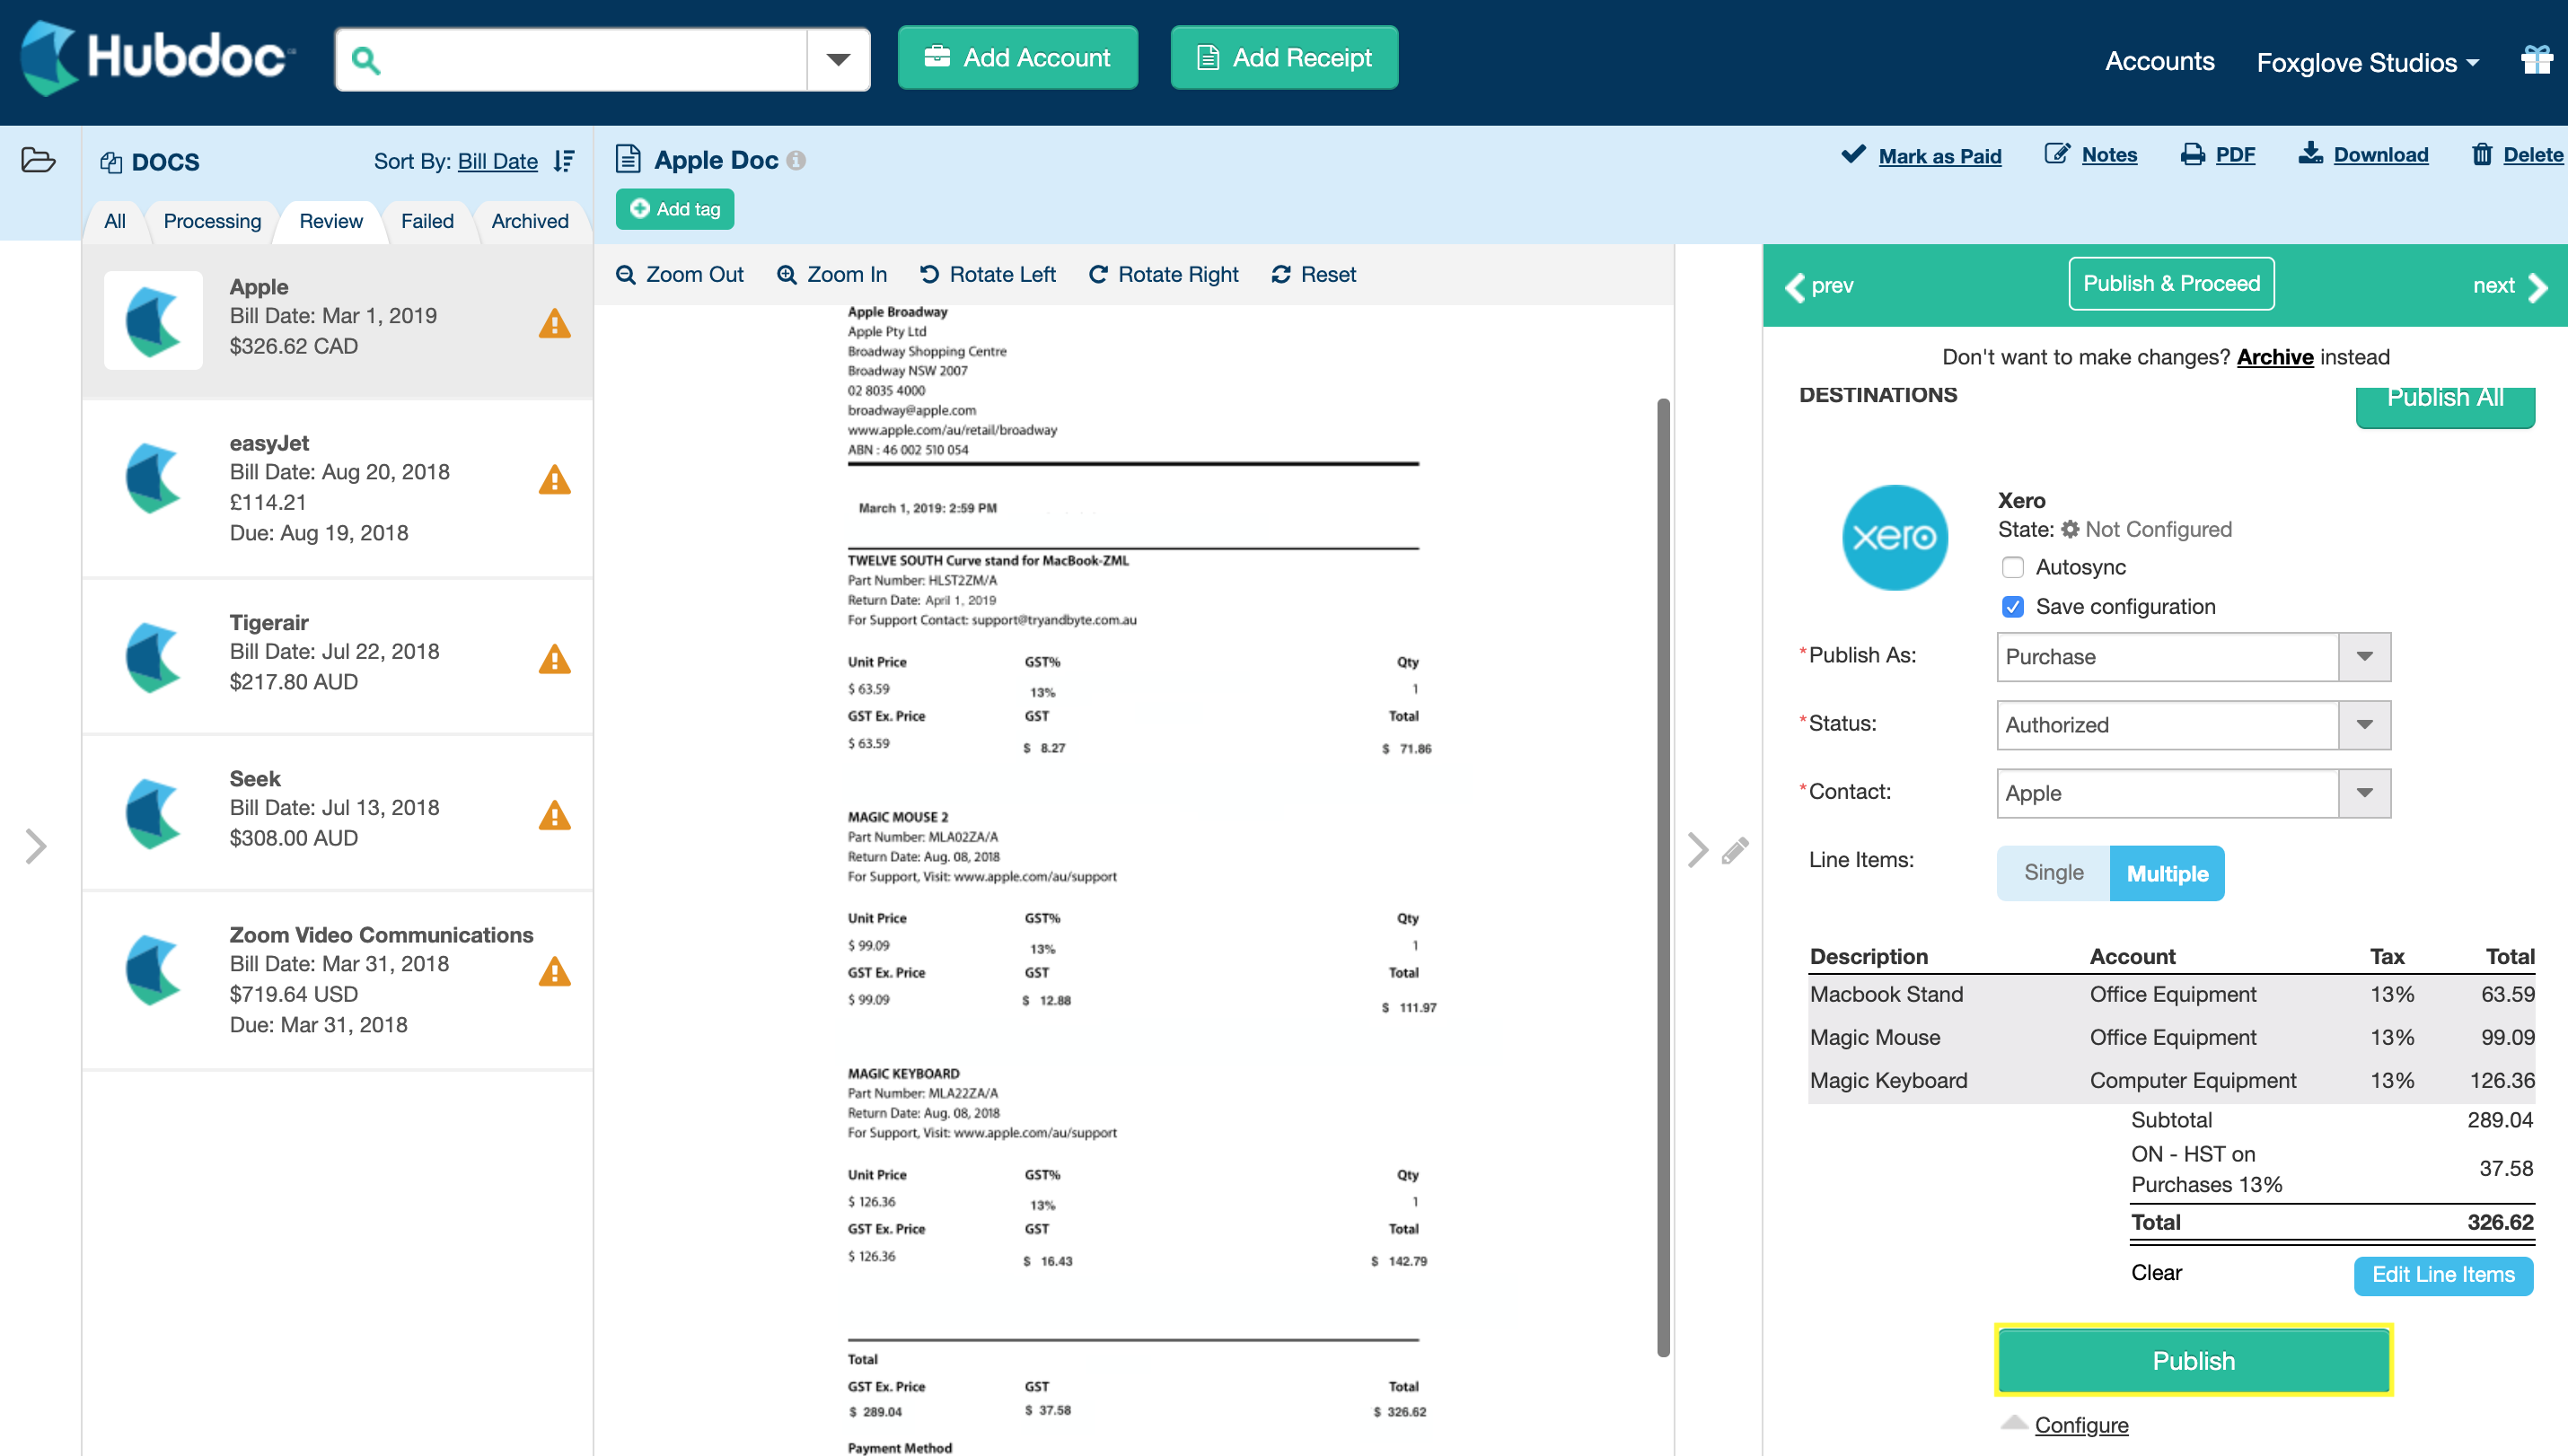Expand the Configure section

click(x=2081, y=1425)
